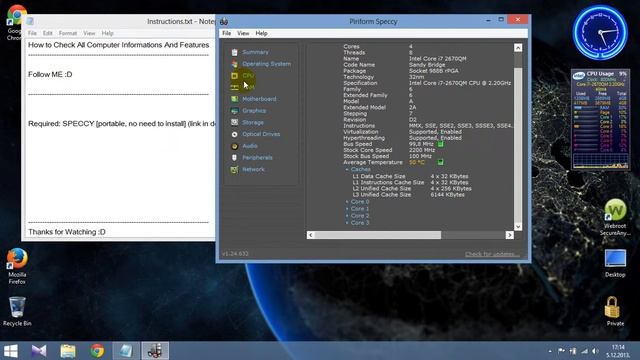Select the Recycle Bin desktop icon

pos(17,311)
